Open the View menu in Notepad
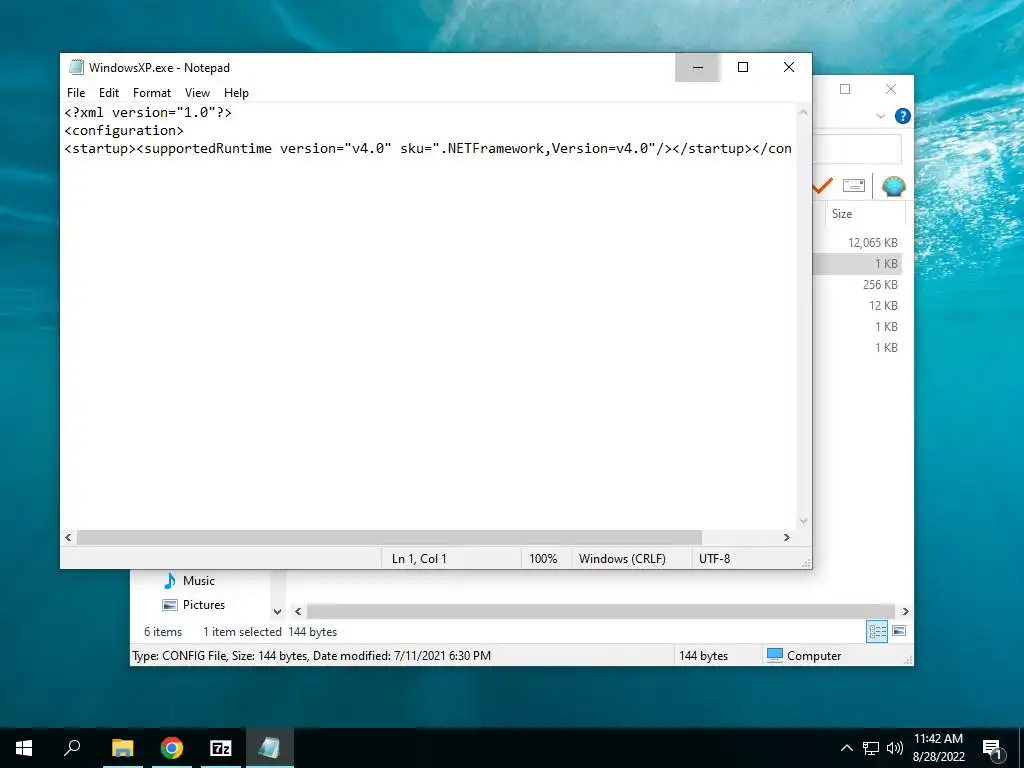 click(197, 93)
